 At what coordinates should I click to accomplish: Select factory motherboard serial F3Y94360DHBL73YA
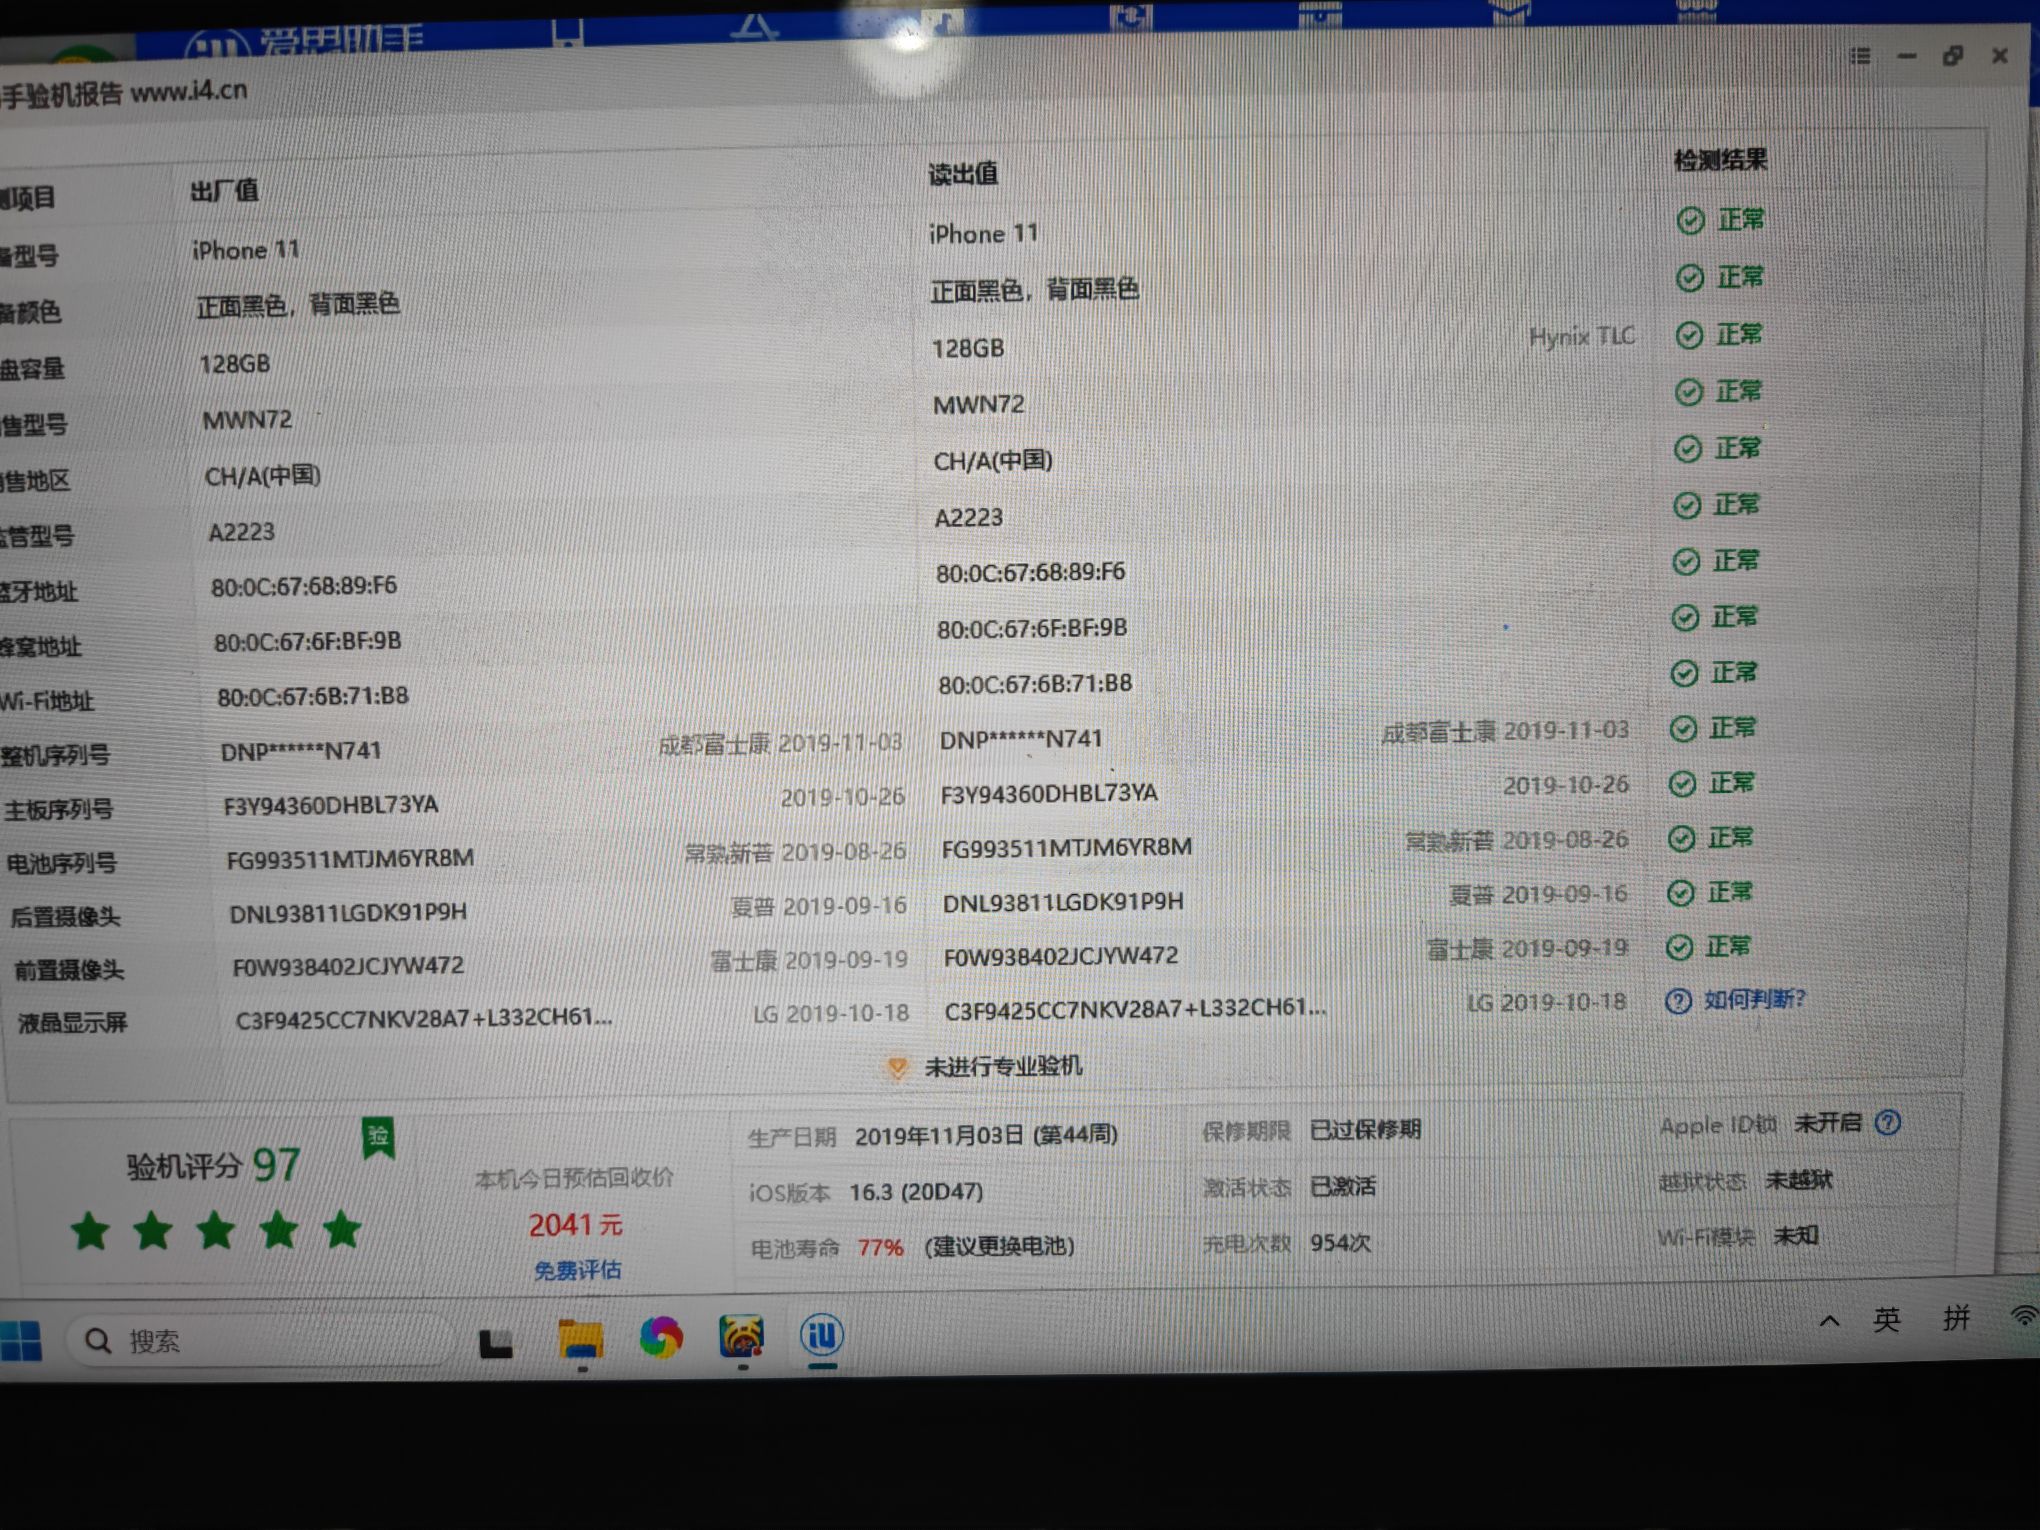(x=331, y=805)
